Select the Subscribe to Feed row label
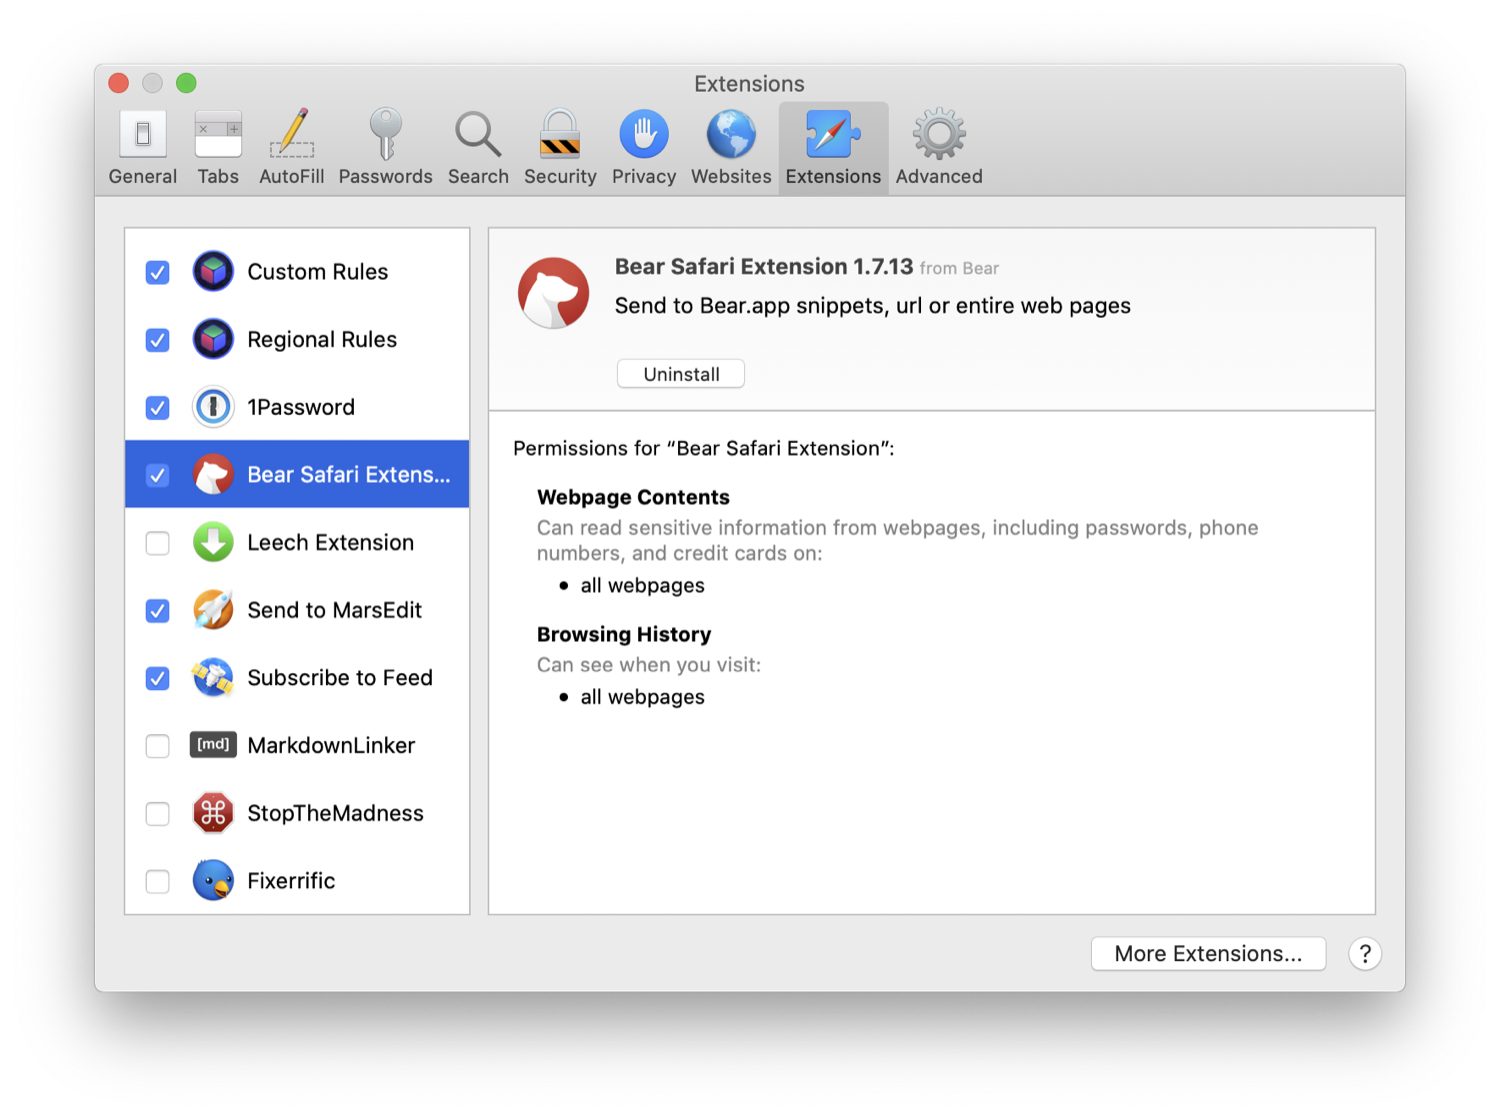This screenshot has height=1117, width=1500. [340, 678]
